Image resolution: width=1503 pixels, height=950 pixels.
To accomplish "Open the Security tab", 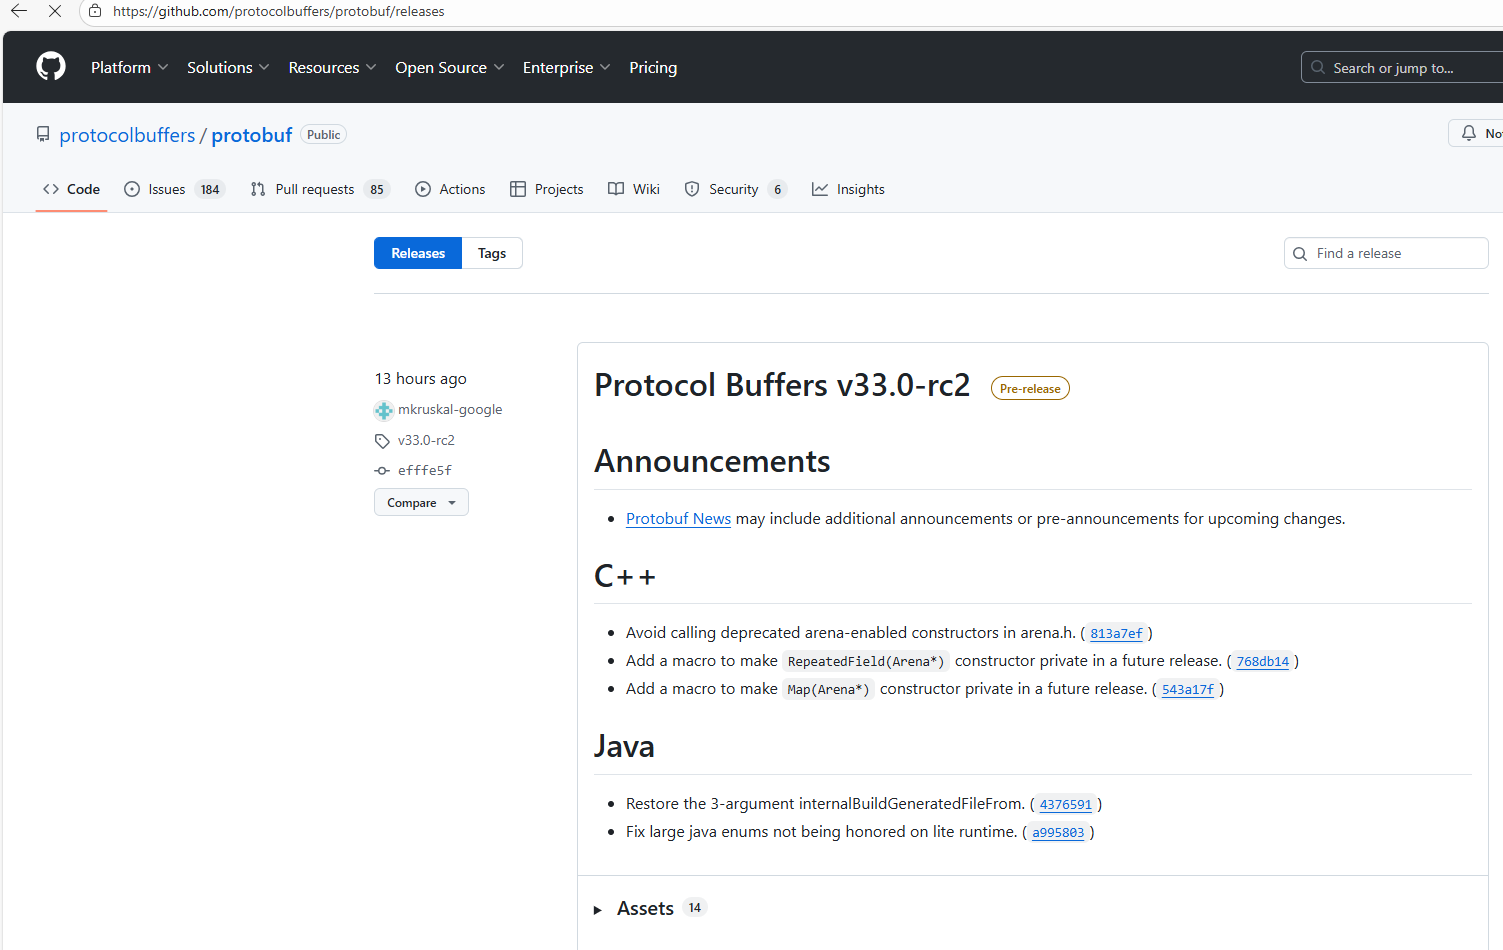I will click(736, 189).
